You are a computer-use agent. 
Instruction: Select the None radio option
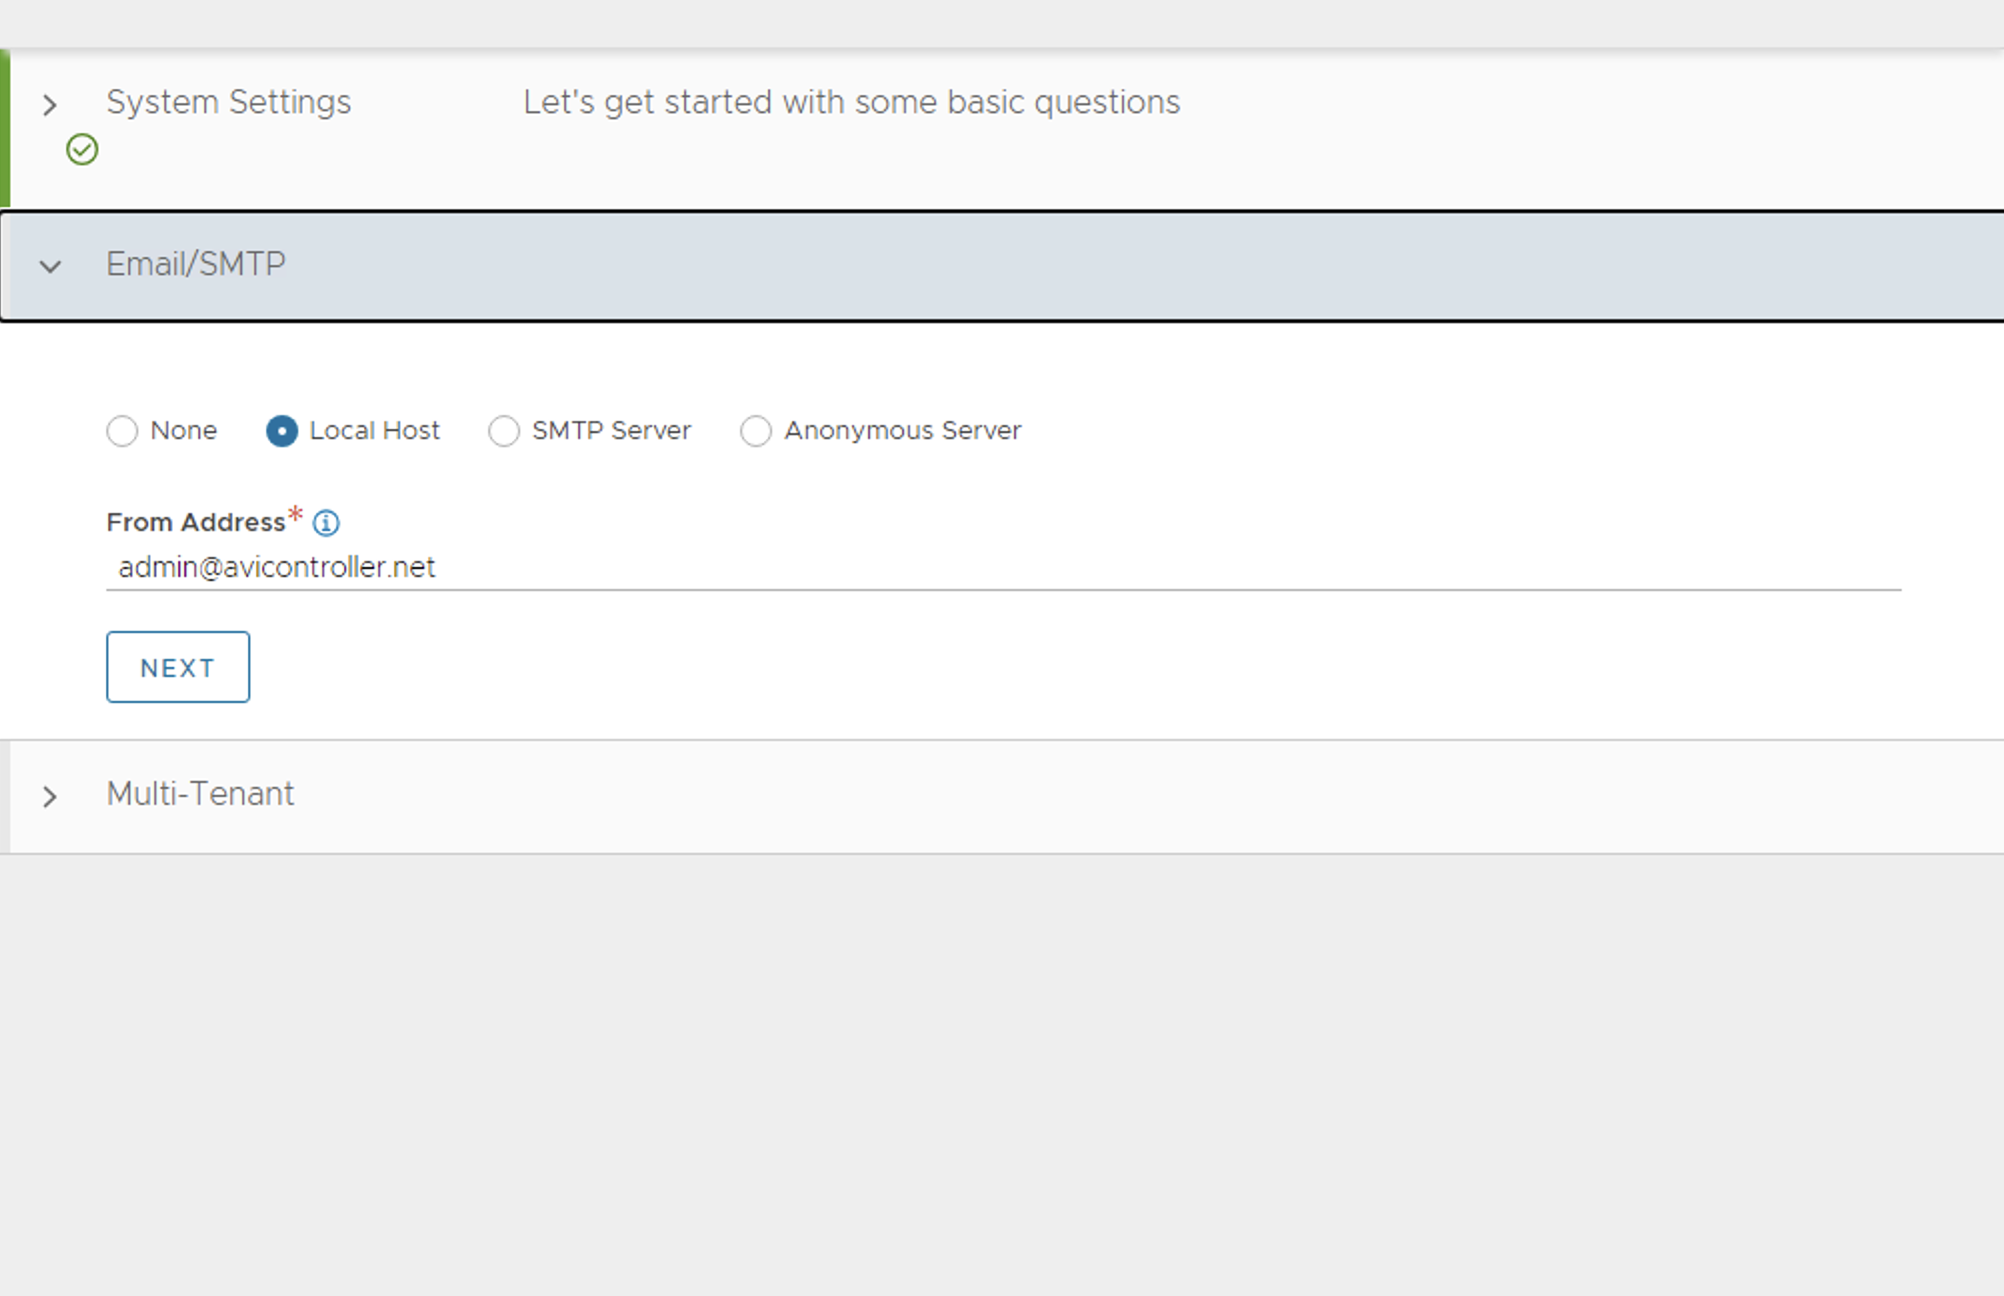tap(122, 431)
